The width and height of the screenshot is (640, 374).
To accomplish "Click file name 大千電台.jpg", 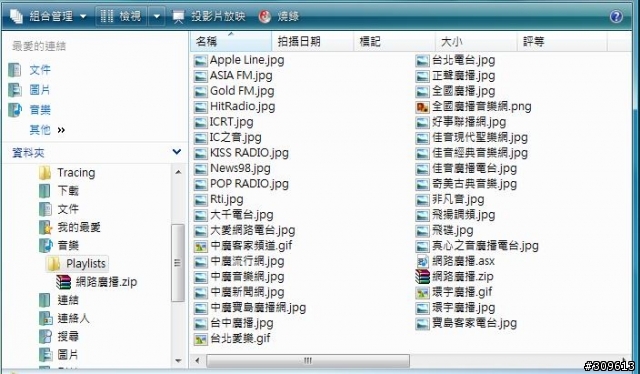I will [x=242, y=215].
